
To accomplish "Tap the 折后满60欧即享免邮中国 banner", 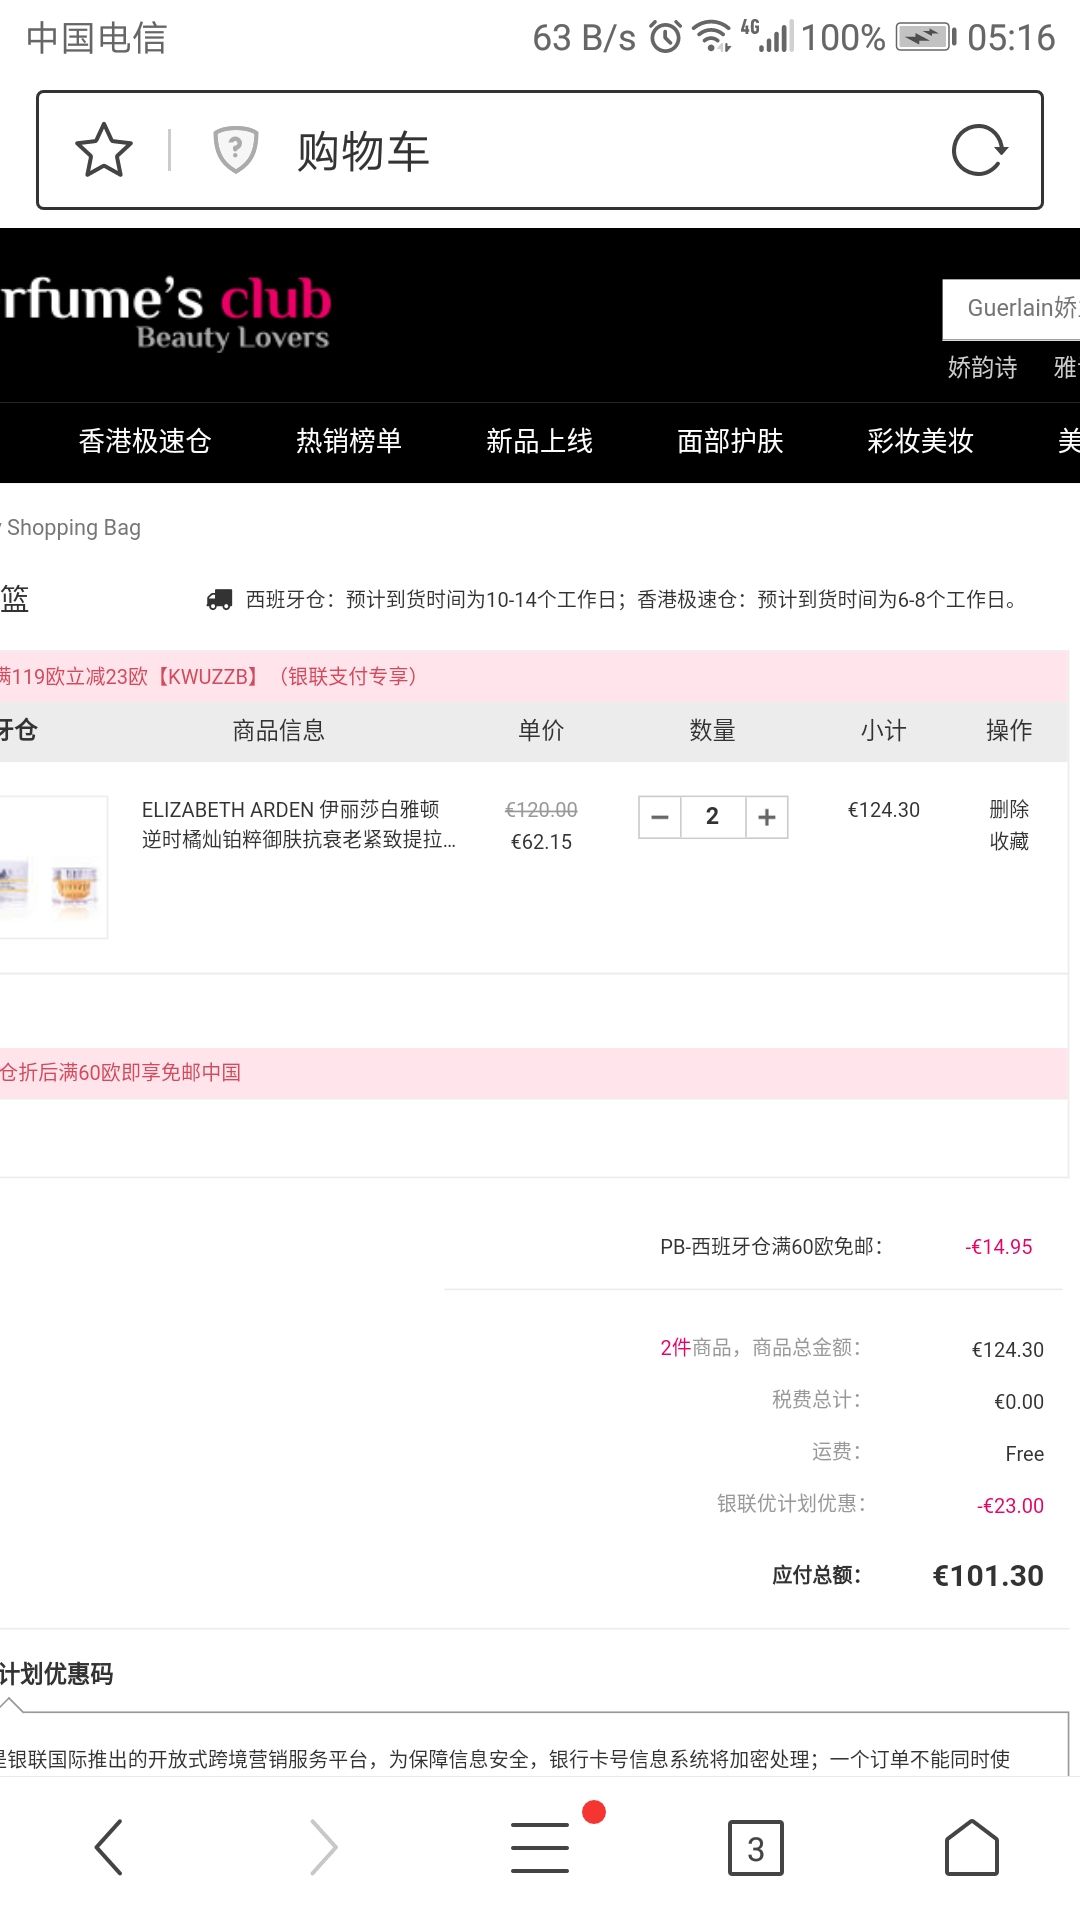I will coord(534,1073).
